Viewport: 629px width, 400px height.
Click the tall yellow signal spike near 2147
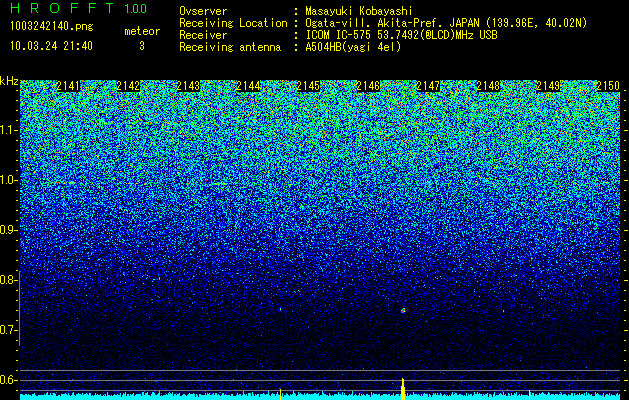click(x=403, y=389)
